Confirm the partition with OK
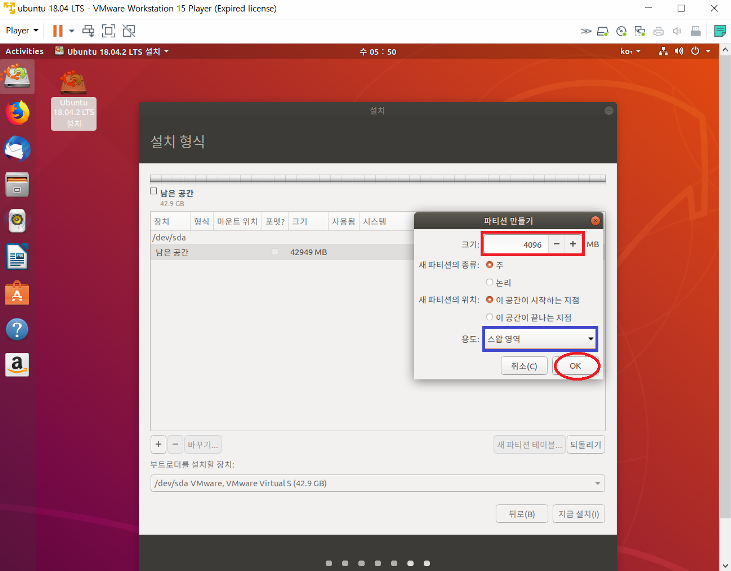The width and height of the screenshot is (731, 571). tap(575, 366)
